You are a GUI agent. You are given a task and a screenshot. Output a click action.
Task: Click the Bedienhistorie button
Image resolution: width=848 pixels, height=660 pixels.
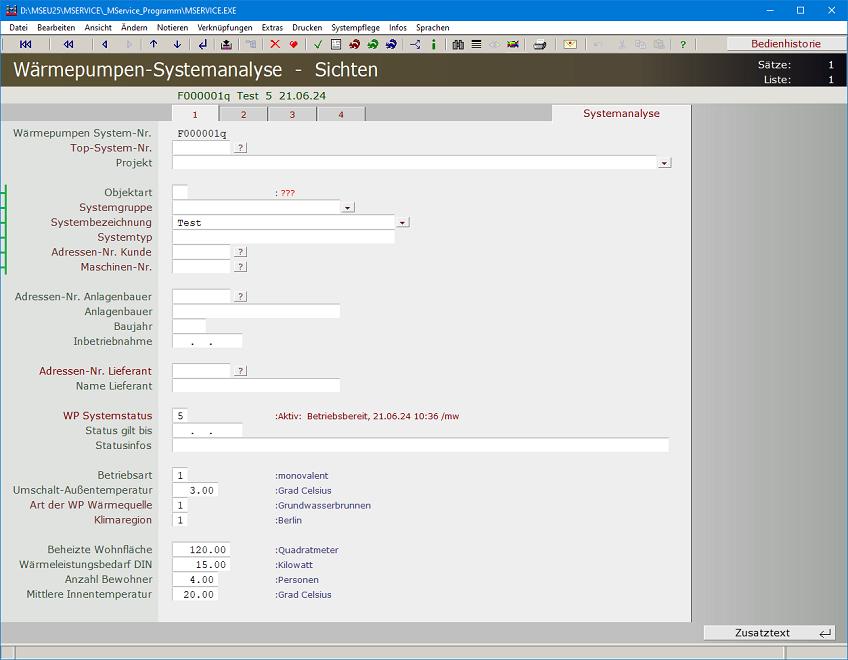(x=785, y=44)
